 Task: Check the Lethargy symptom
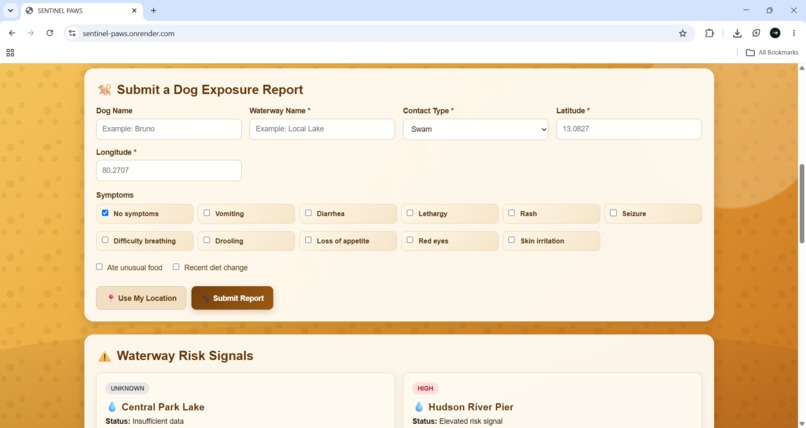tap(410, 213)
